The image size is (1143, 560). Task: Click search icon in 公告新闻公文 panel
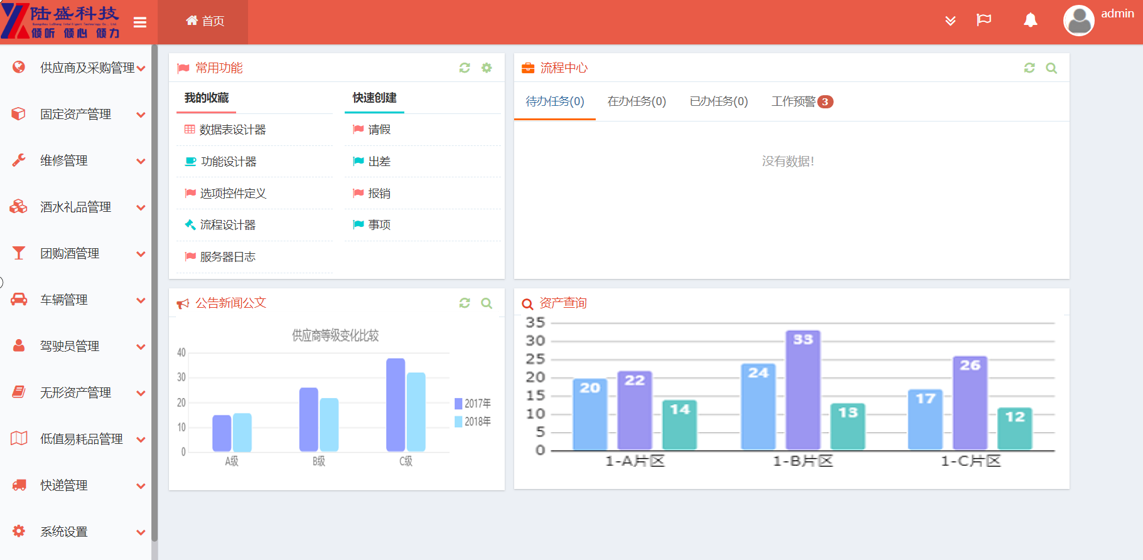coord(487,303)
